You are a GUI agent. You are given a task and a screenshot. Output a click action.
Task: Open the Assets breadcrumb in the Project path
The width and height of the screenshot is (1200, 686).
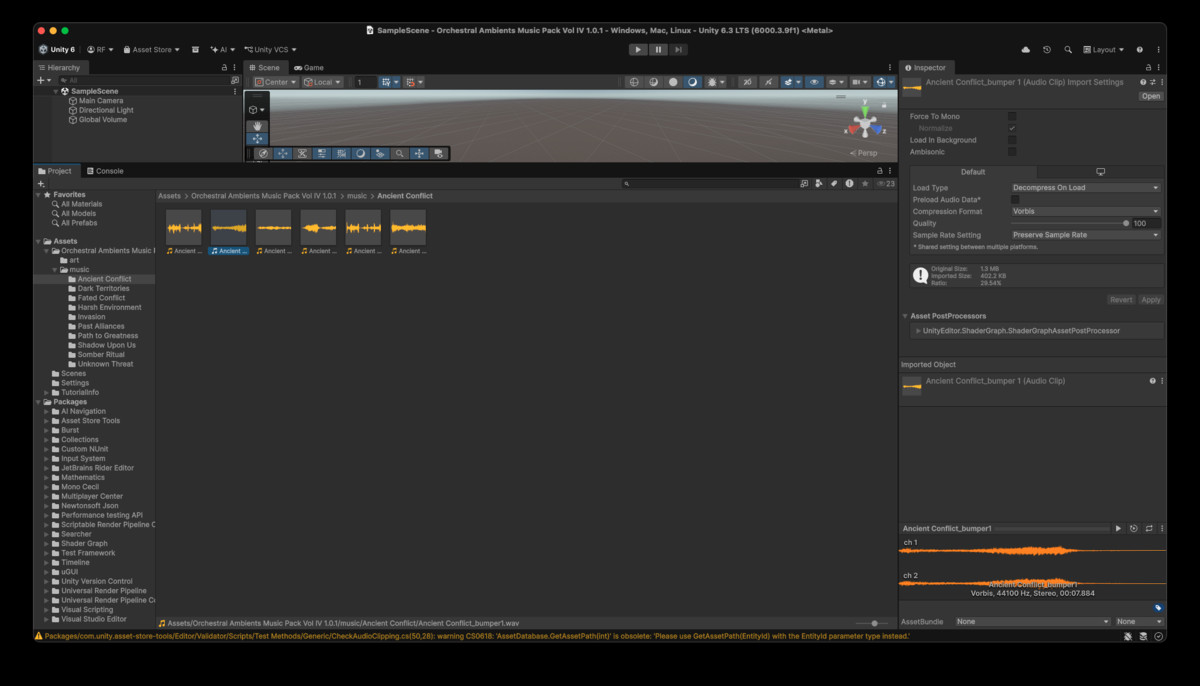[169, 196]
